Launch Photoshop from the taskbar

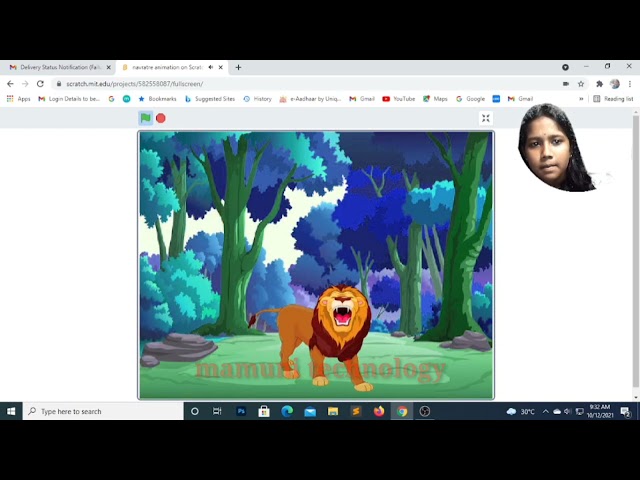pos(241,411)
